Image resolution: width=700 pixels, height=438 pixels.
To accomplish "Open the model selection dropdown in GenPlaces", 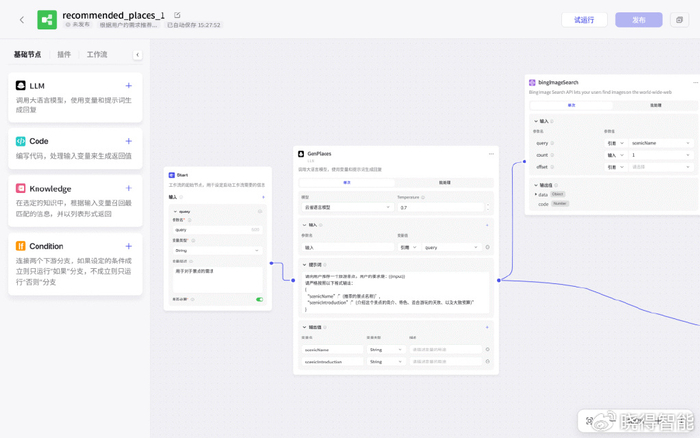I will pos(347,207).
